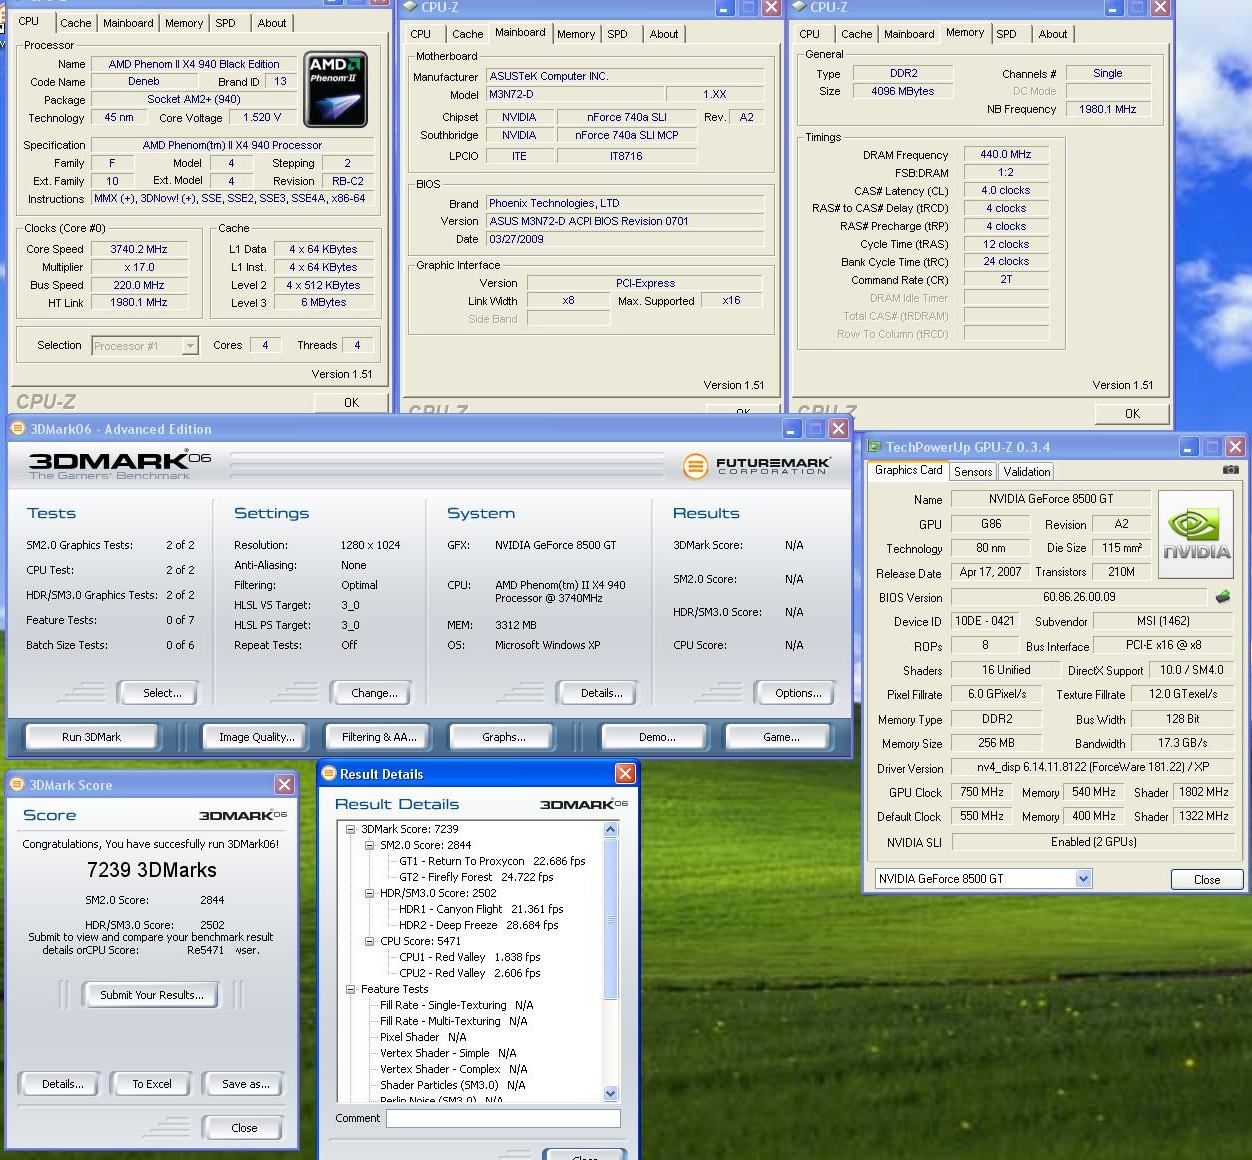Open Mainboard tab in right CPU-Z window
The width and height of the screenshot is (1252, 1160).
(909, 34)
